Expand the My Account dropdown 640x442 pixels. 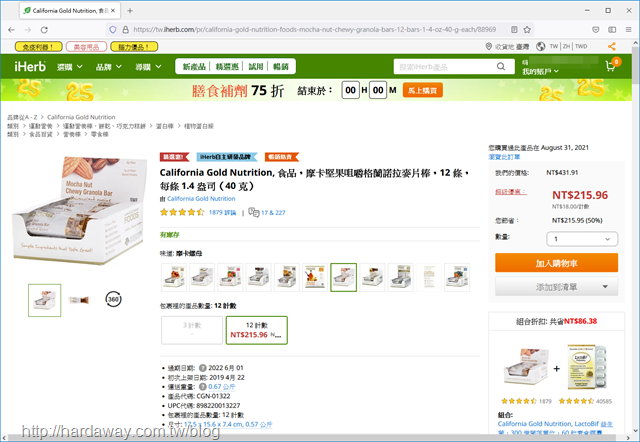pos(540,72)
